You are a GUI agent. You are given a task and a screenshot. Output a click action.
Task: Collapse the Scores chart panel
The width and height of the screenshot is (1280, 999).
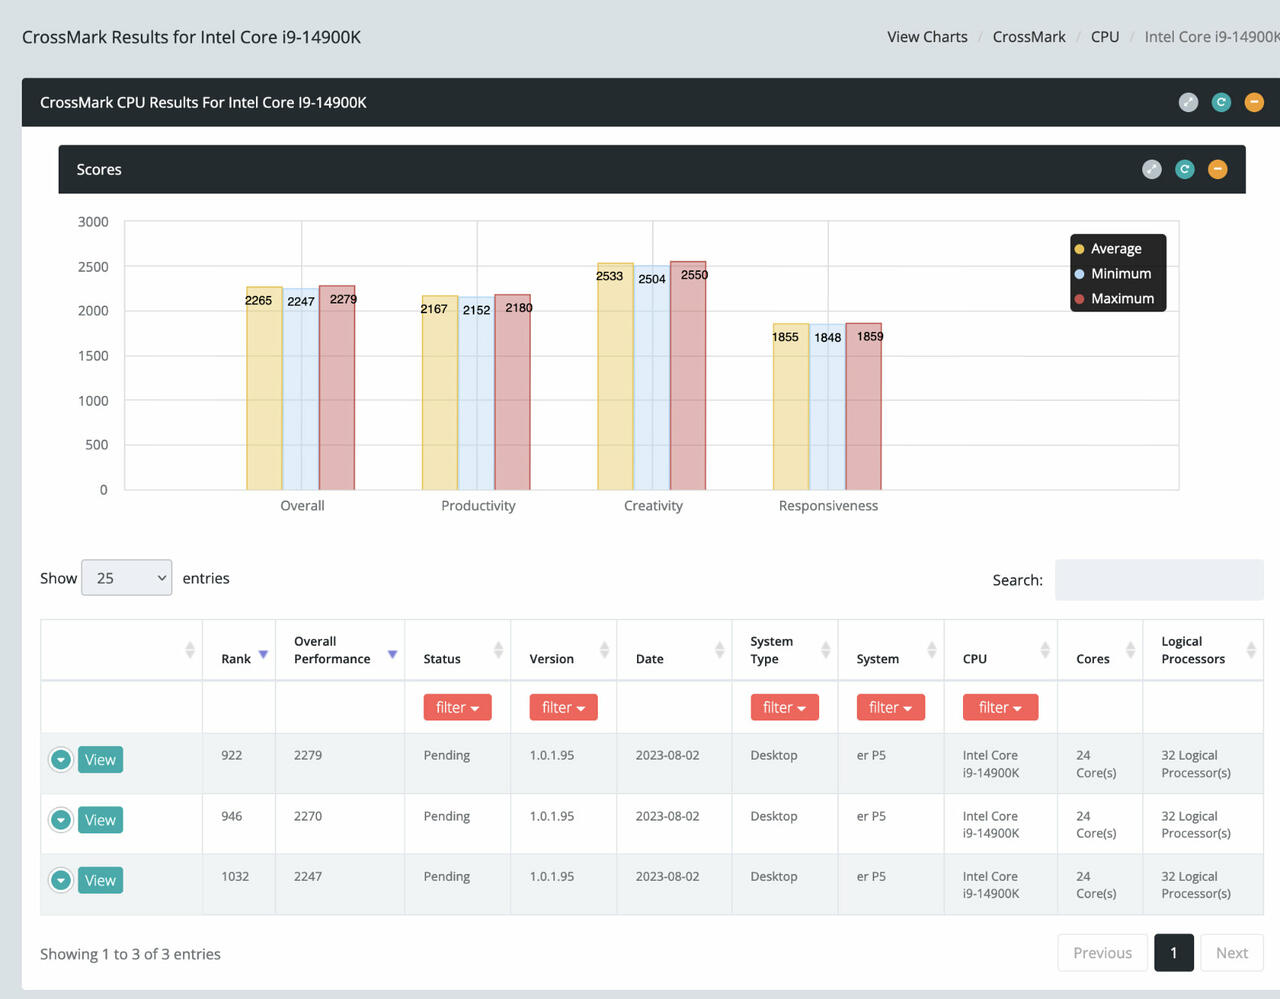tap(1218, 169)
